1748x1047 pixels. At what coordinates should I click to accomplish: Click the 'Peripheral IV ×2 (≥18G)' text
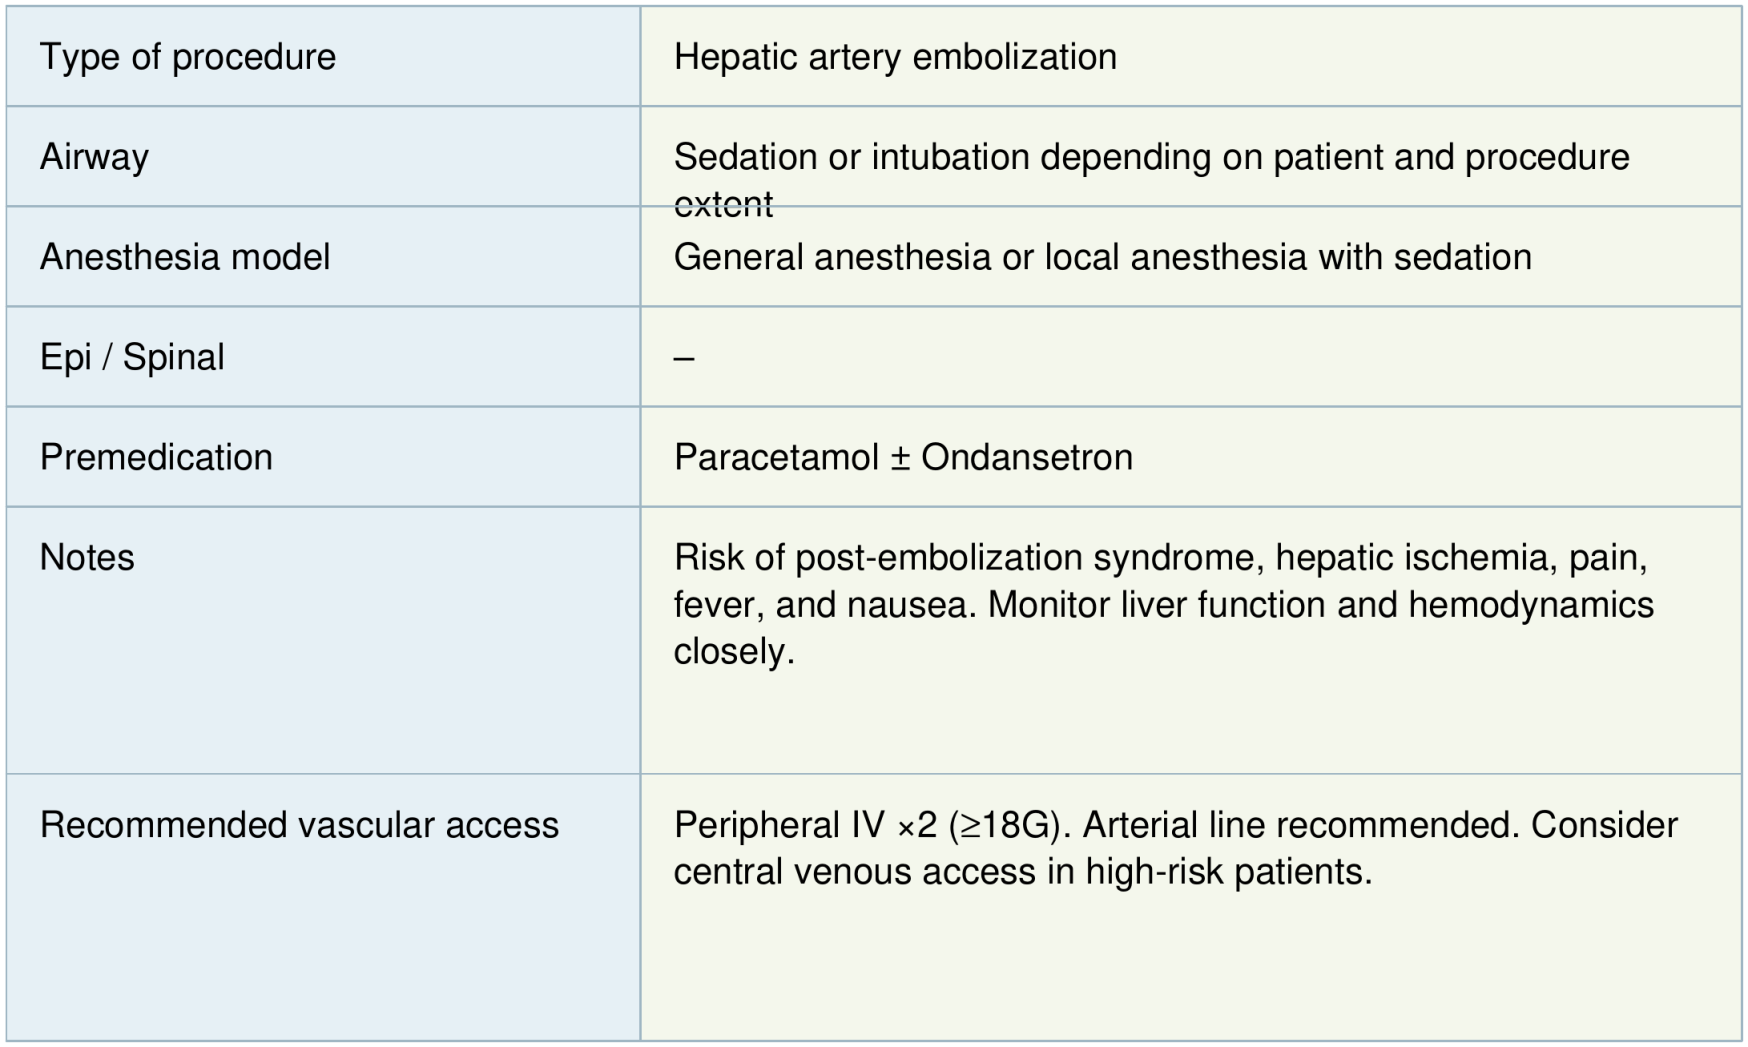tap(866, 825)
